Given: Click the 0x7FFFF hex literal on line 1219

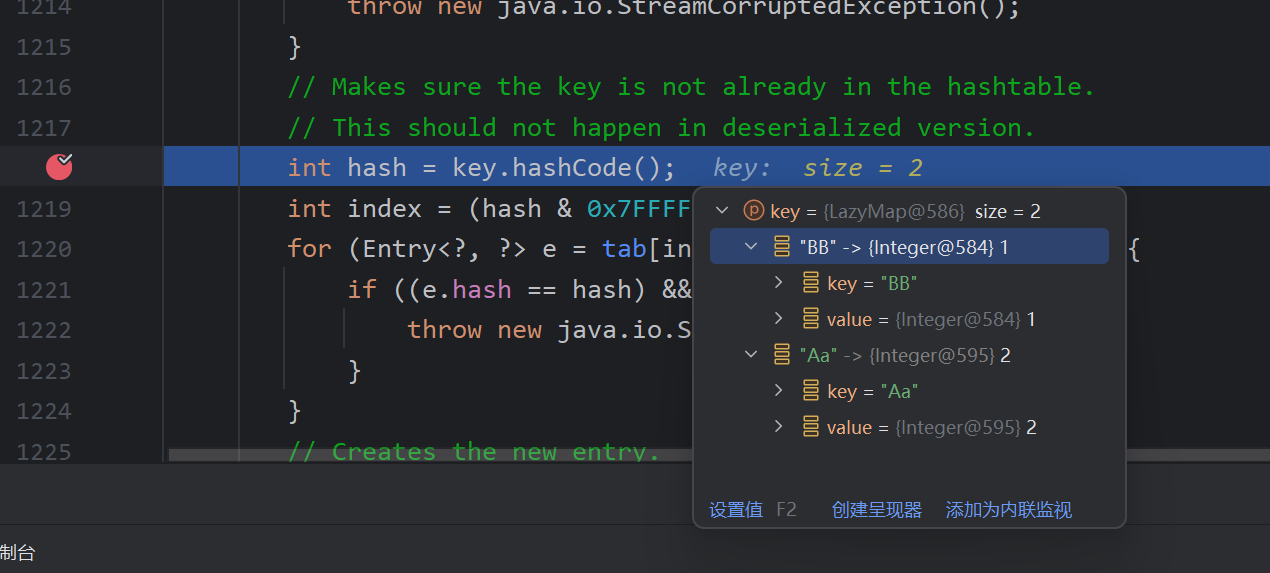Looking at the screenshot, I should [x=640, y=208].
